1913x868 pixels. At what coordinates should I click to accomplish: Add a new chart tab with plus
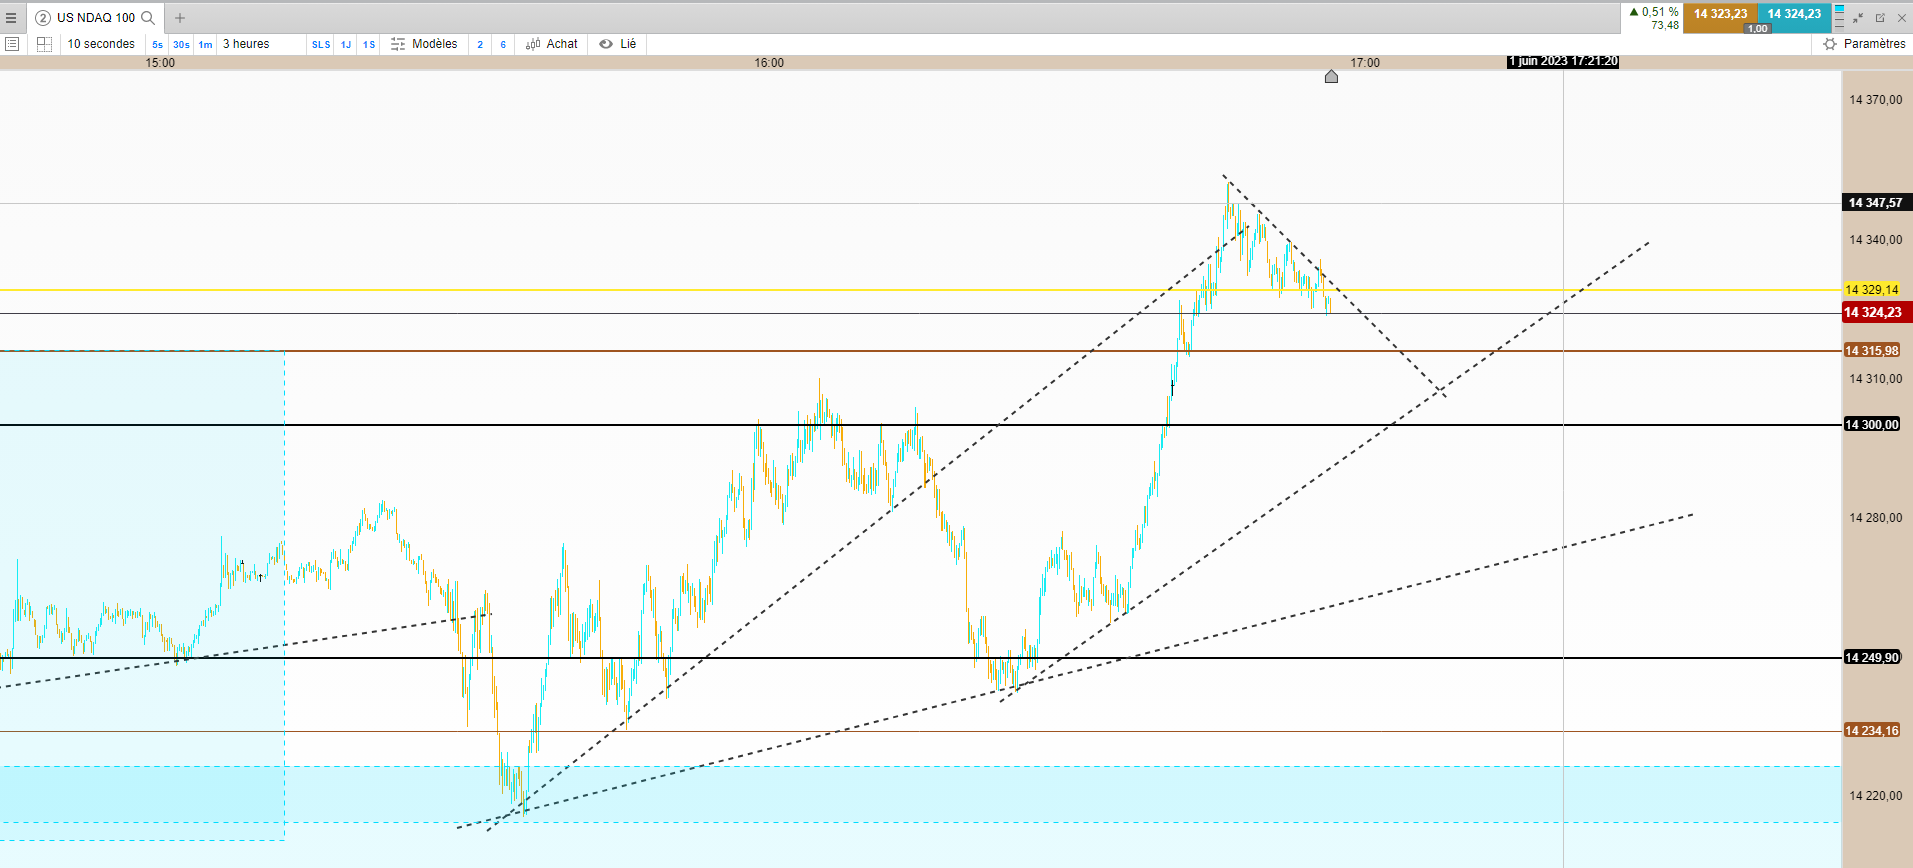(x=180, y=18)
